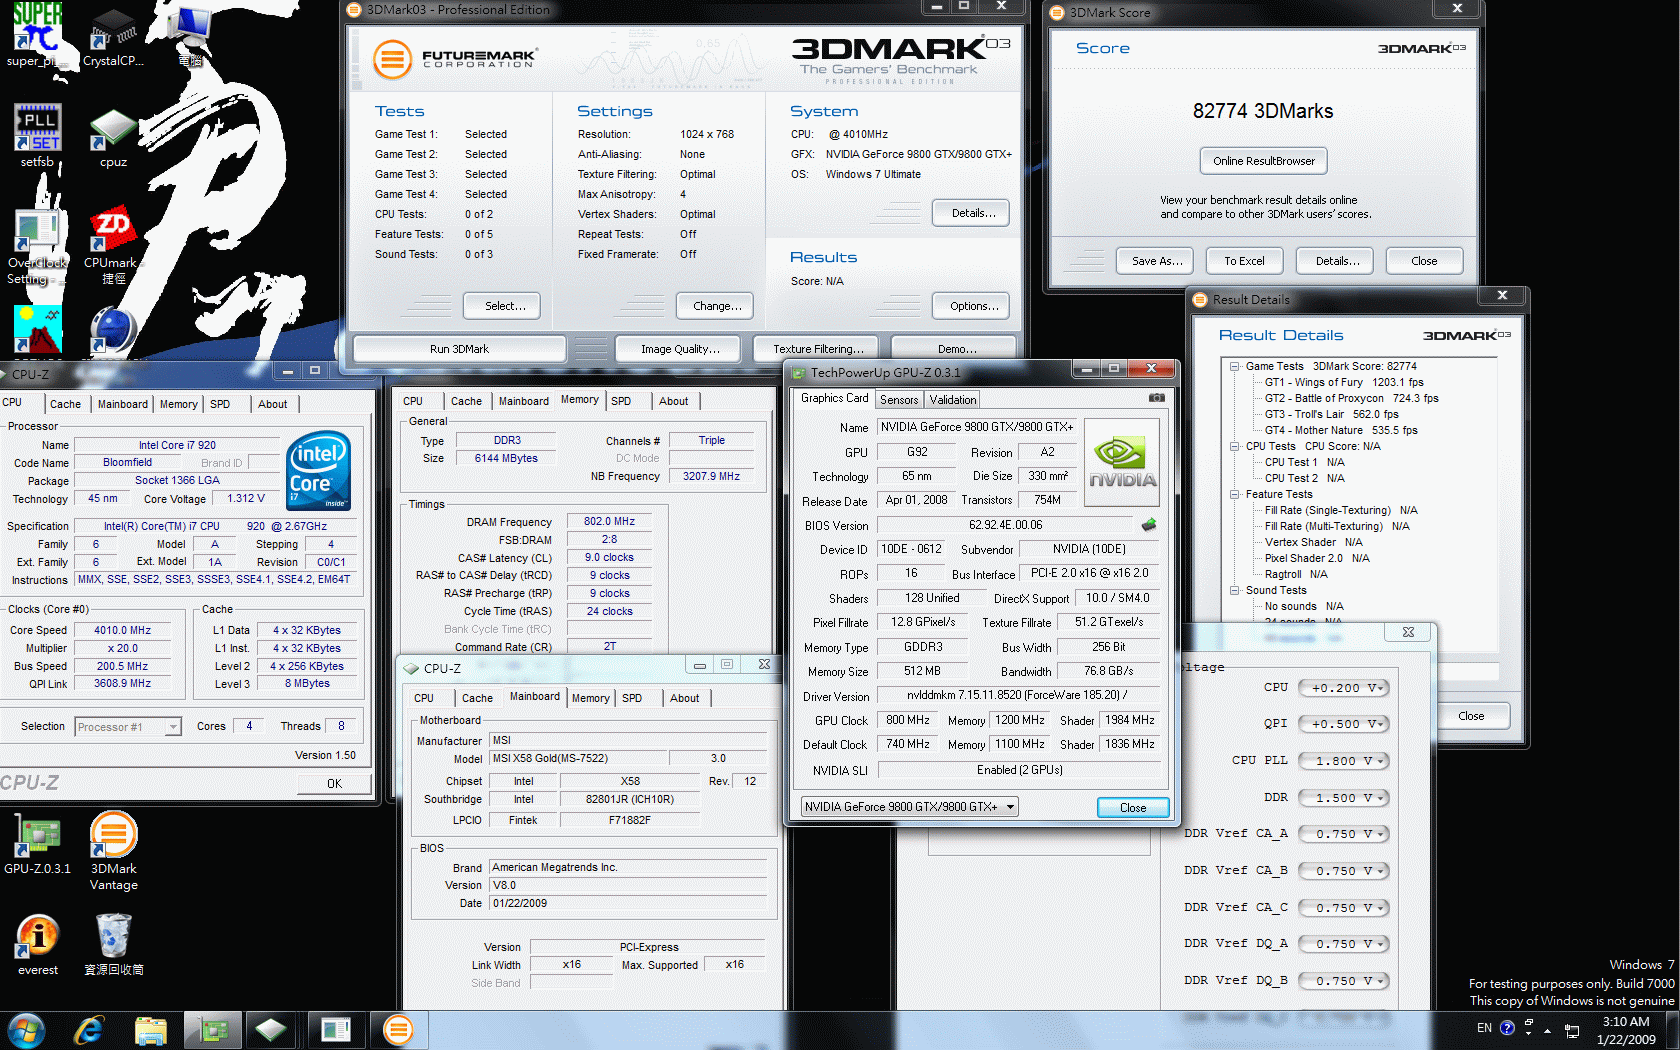Click the BIOS save chip icon in GPU-Z
The width and height of the screenshot is (1680, 1050).
[1149, 525]
